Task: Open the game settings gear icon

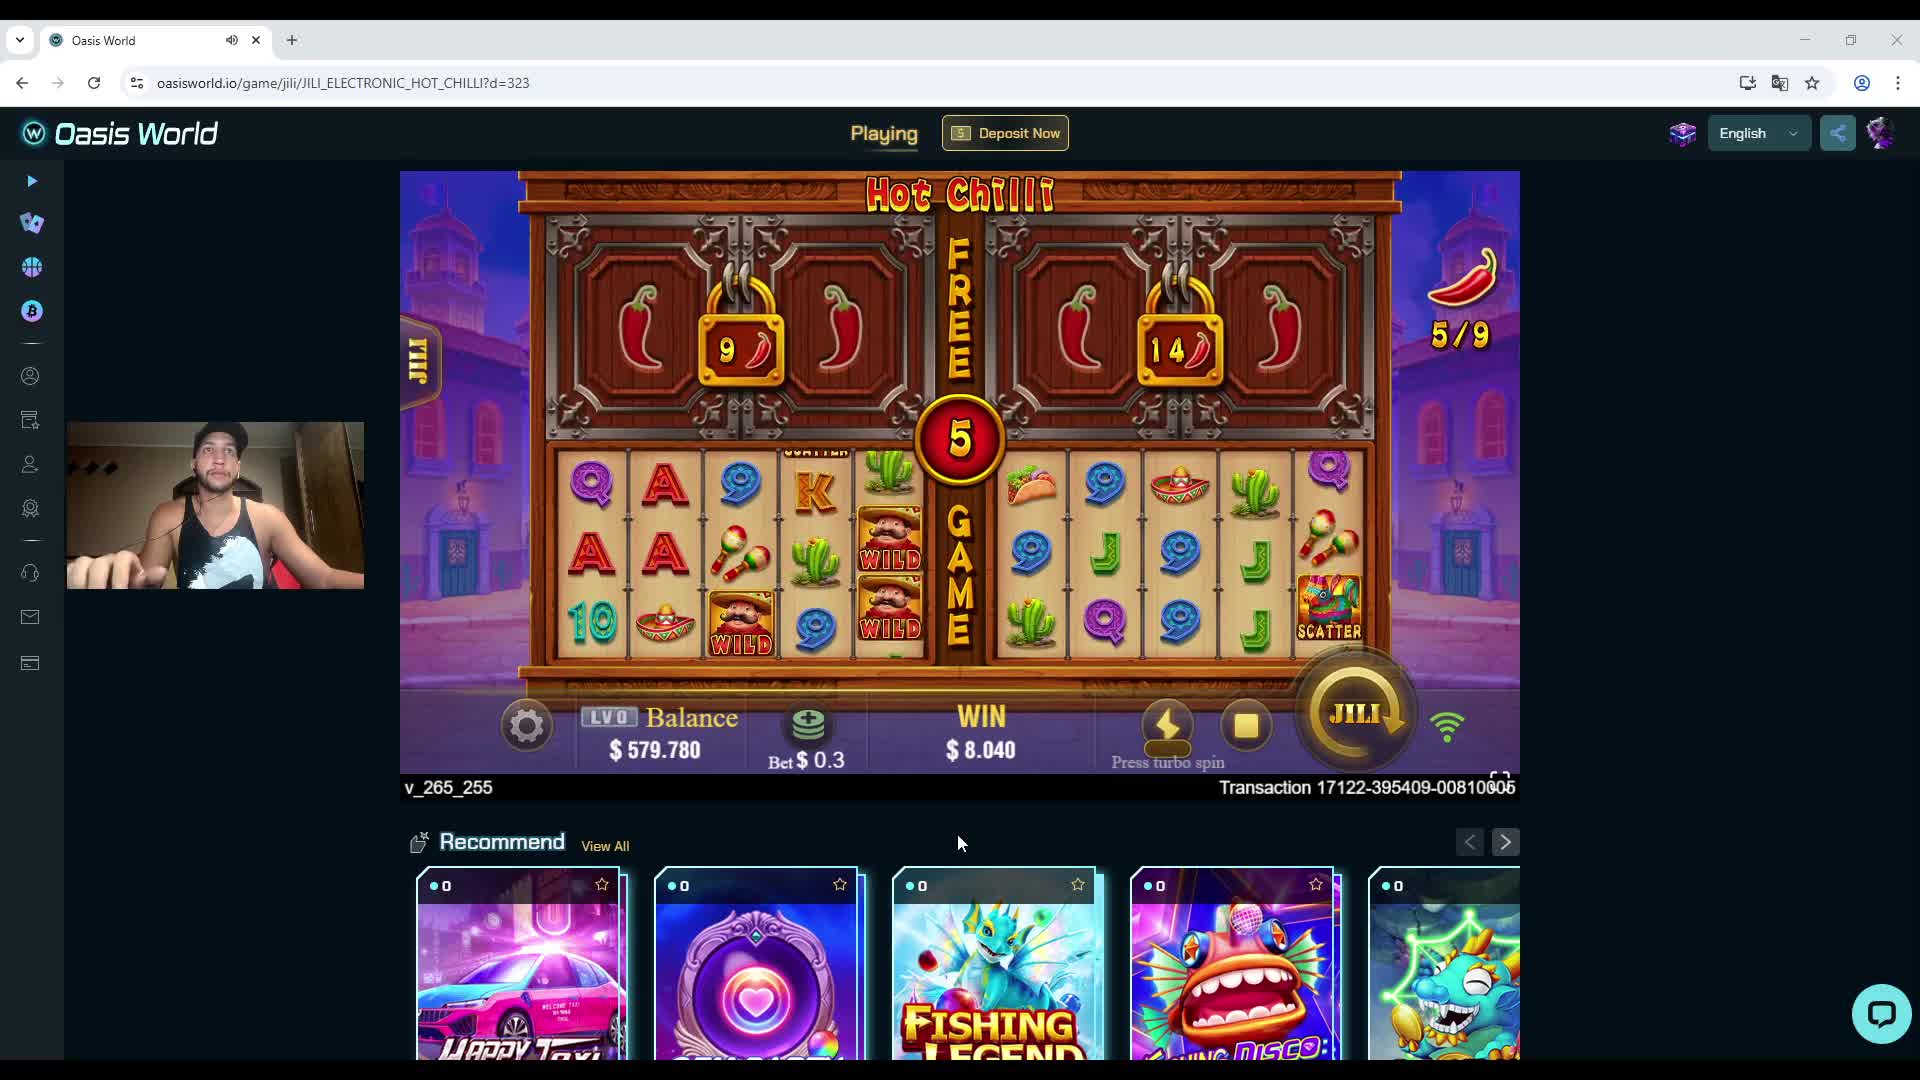Action: (x=527, y=725)
